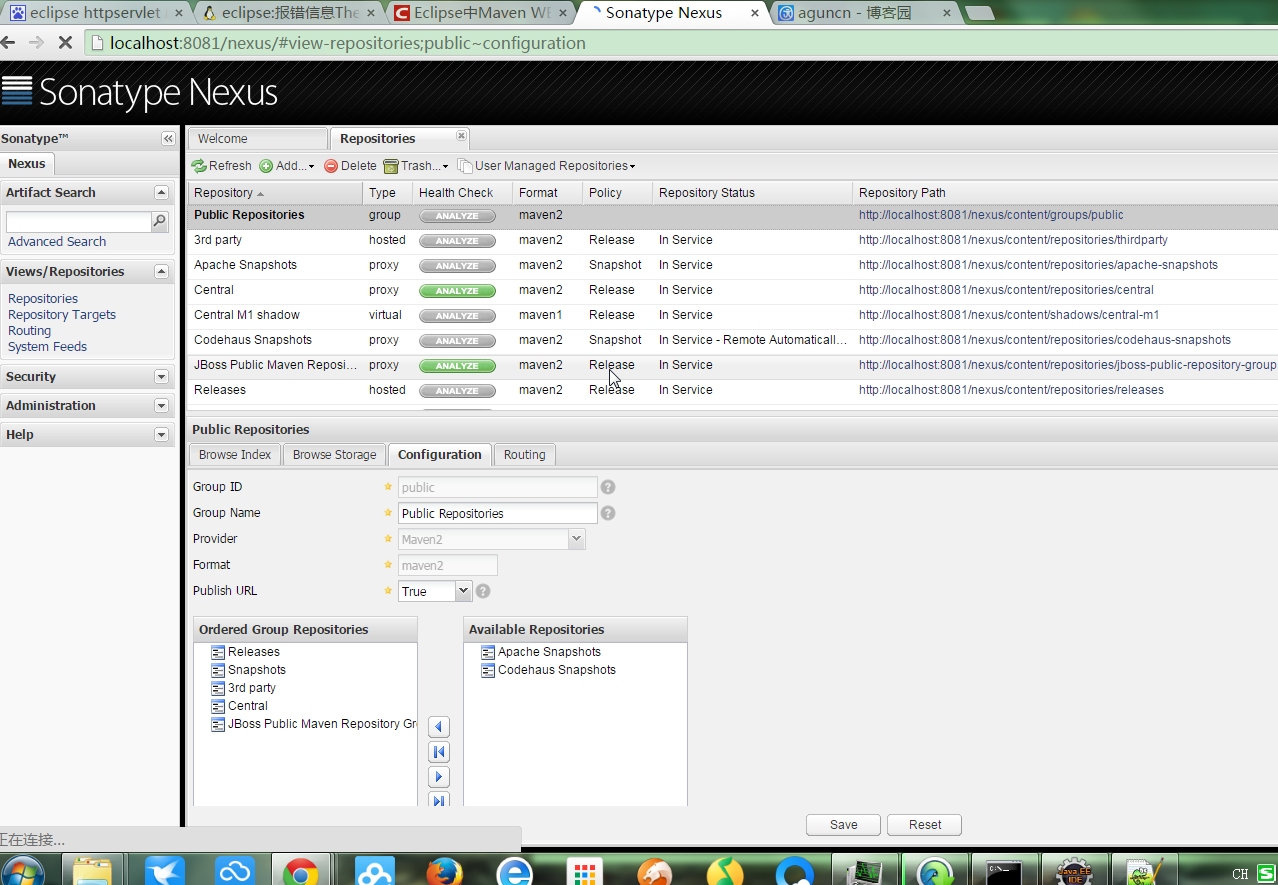Open Routing link in sidebar

pos(29,331)
